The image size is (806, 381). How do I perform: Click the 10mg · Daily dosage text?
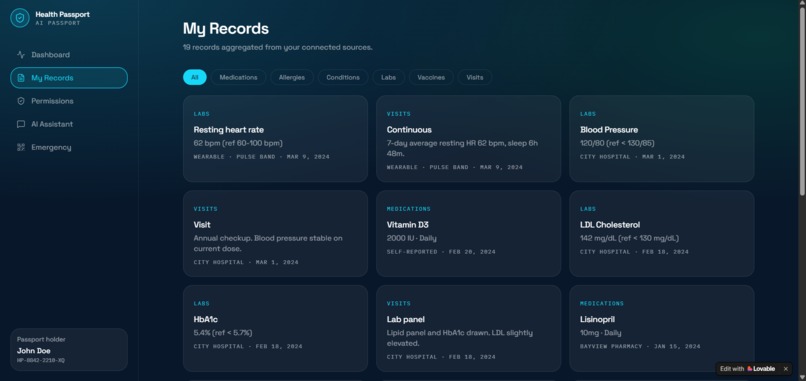point(602,333)
